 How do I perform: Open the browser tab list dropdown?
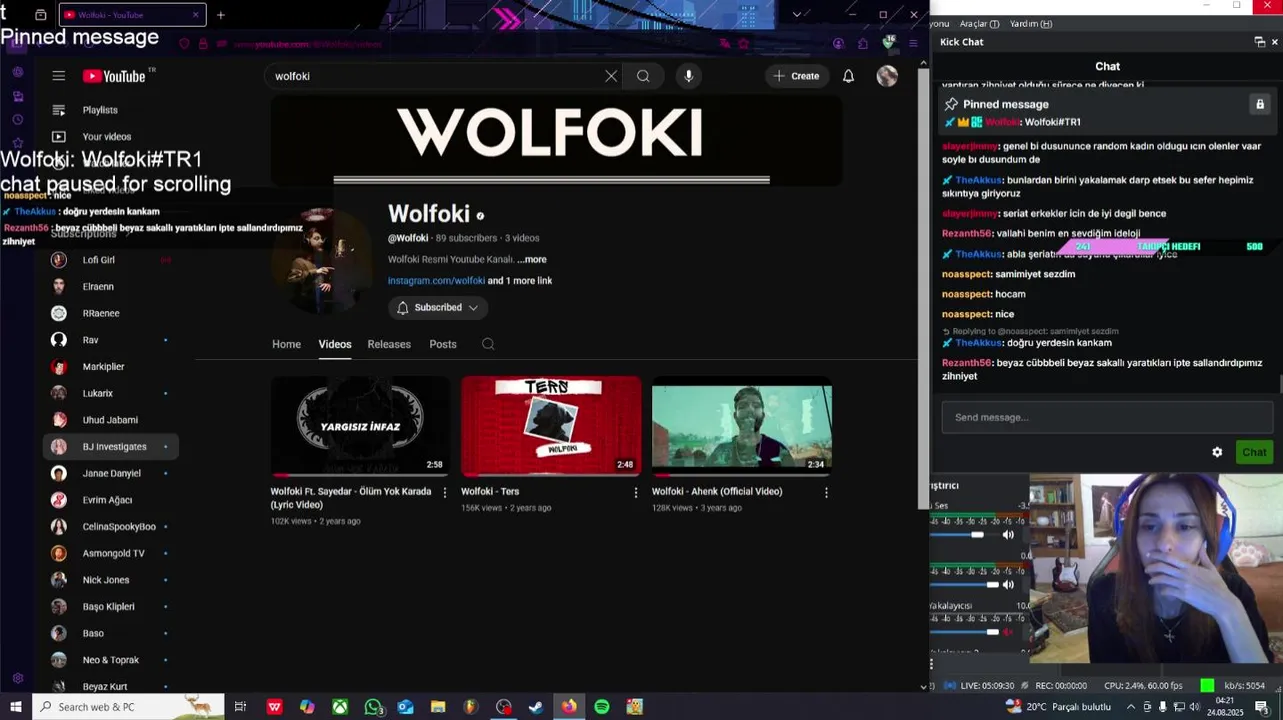click(x=796, y=14)
